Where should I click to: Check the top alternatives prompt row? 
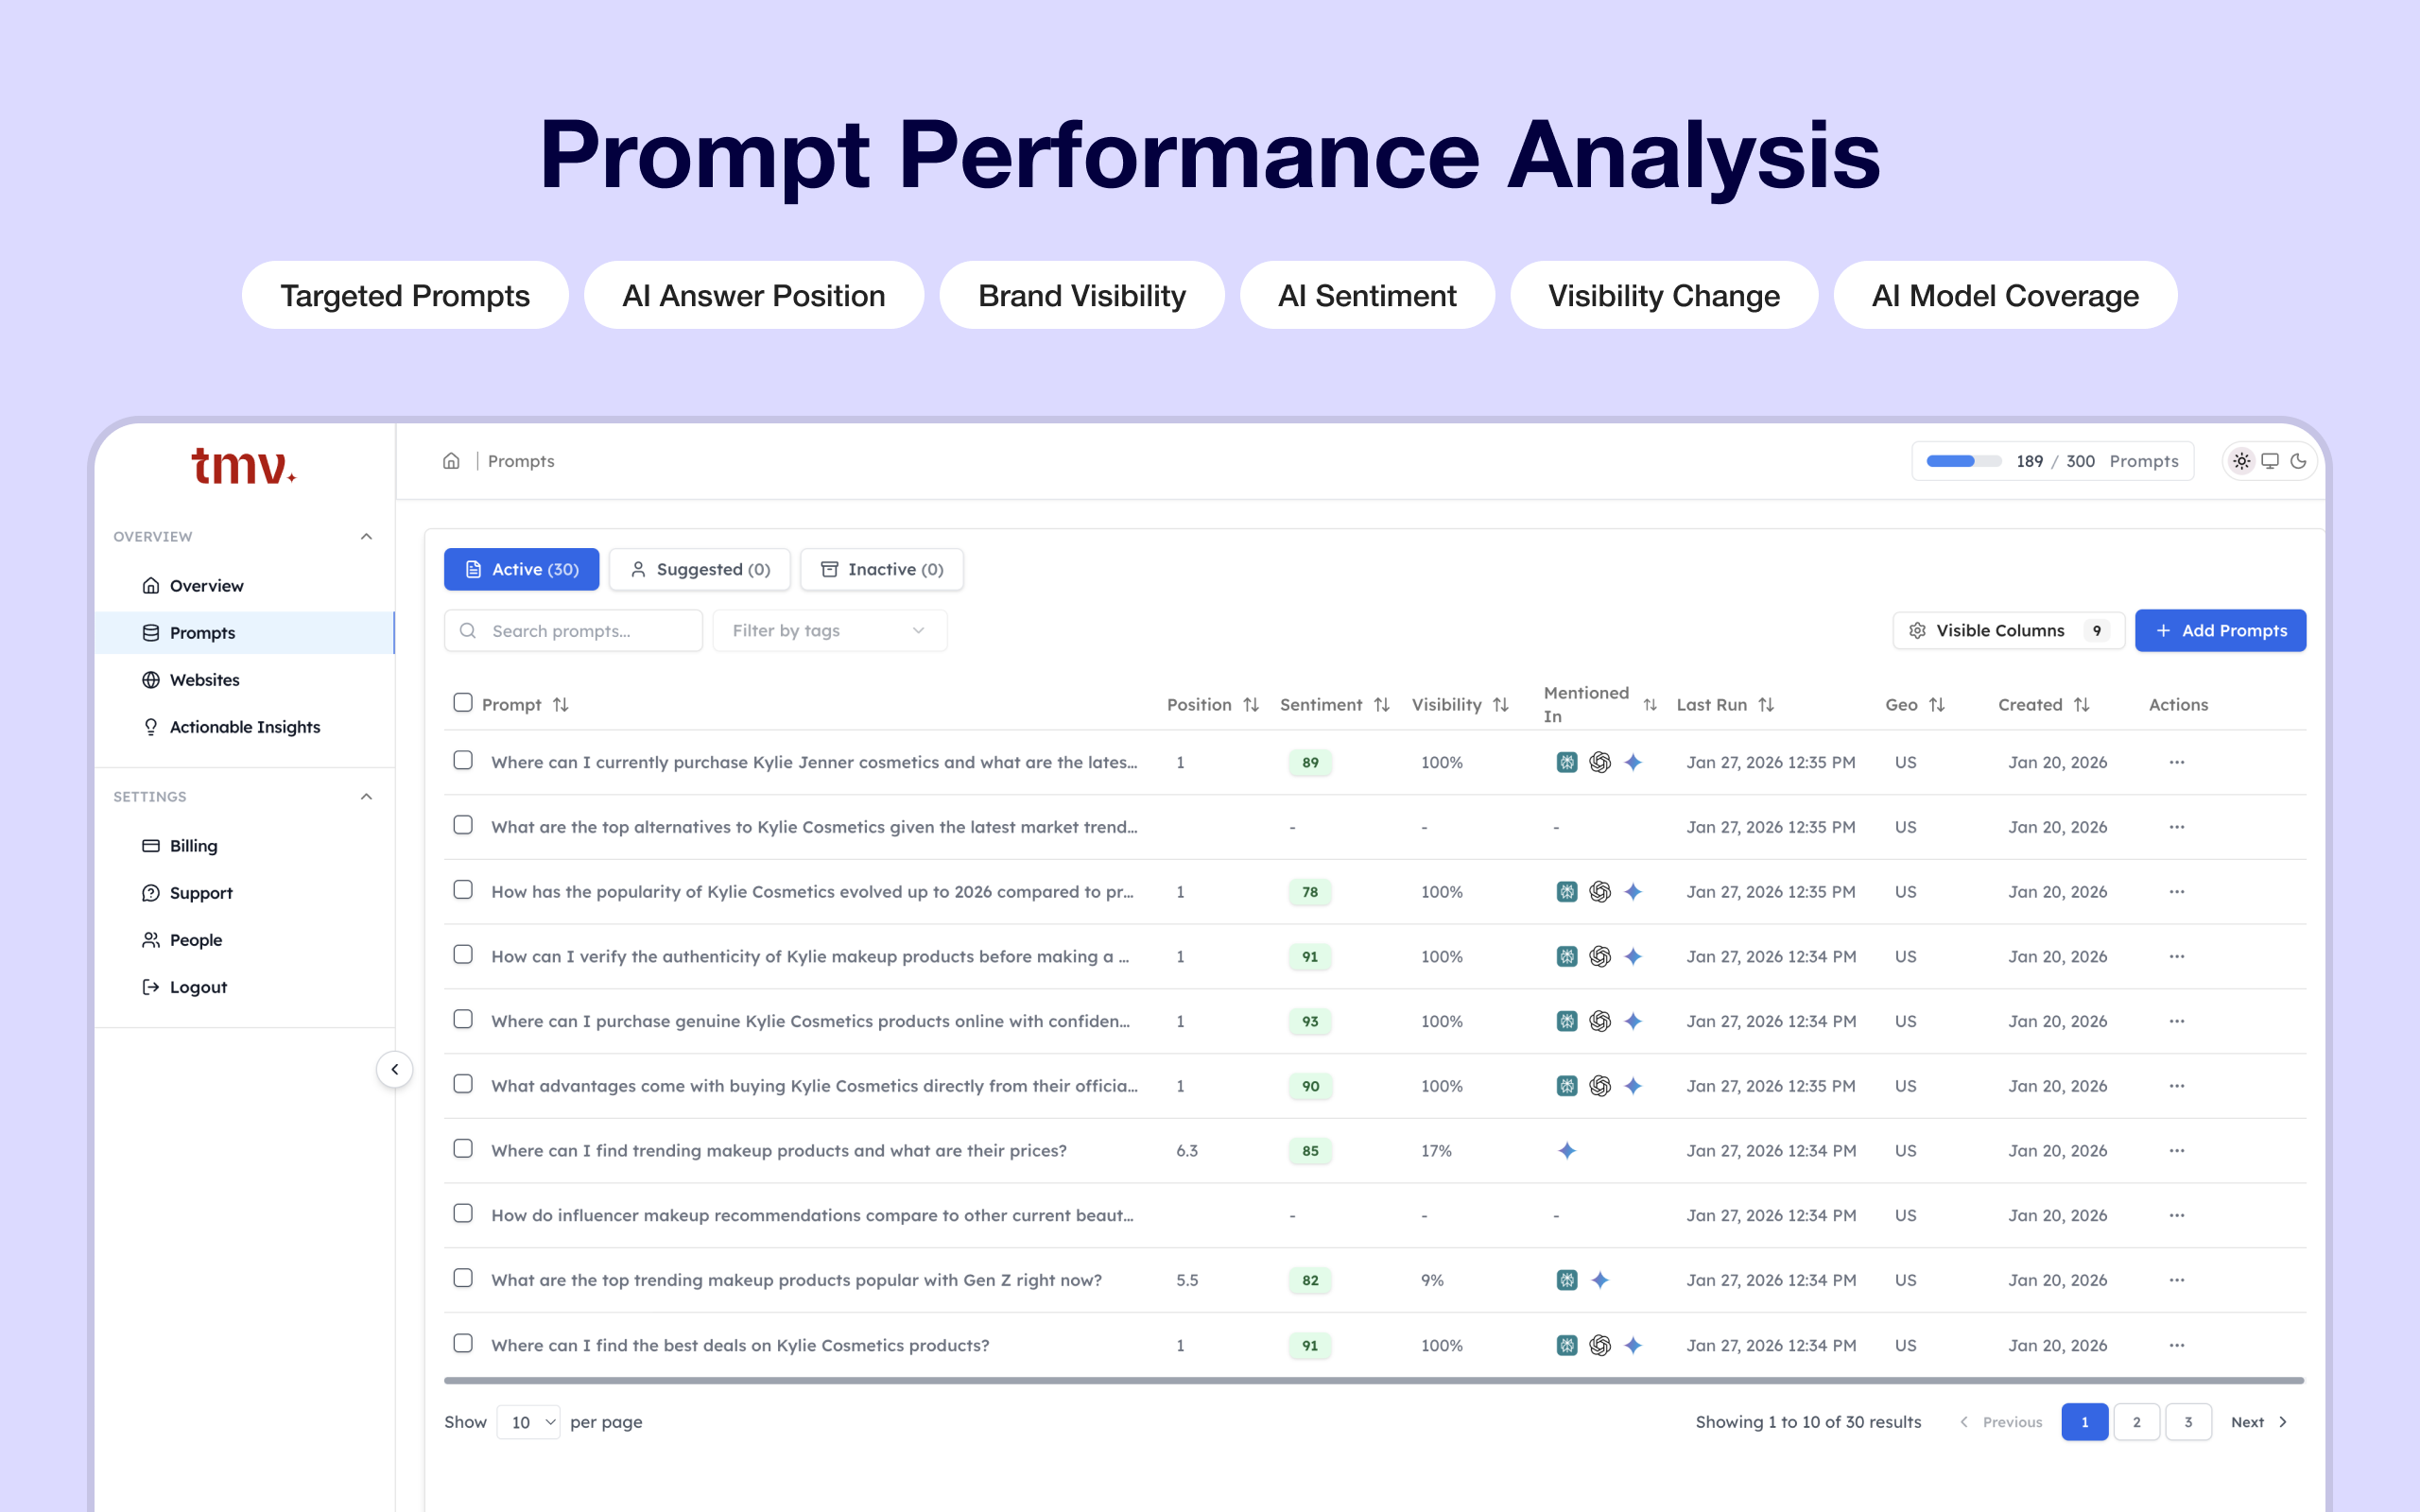pyautogui.click(x=462, y=825)
